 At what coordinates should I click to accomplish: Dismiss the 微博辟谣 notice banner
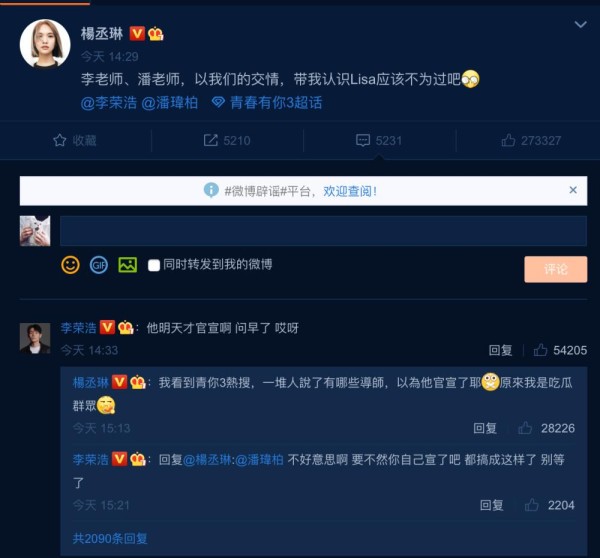pyautogui.click(x=573, y=190)
